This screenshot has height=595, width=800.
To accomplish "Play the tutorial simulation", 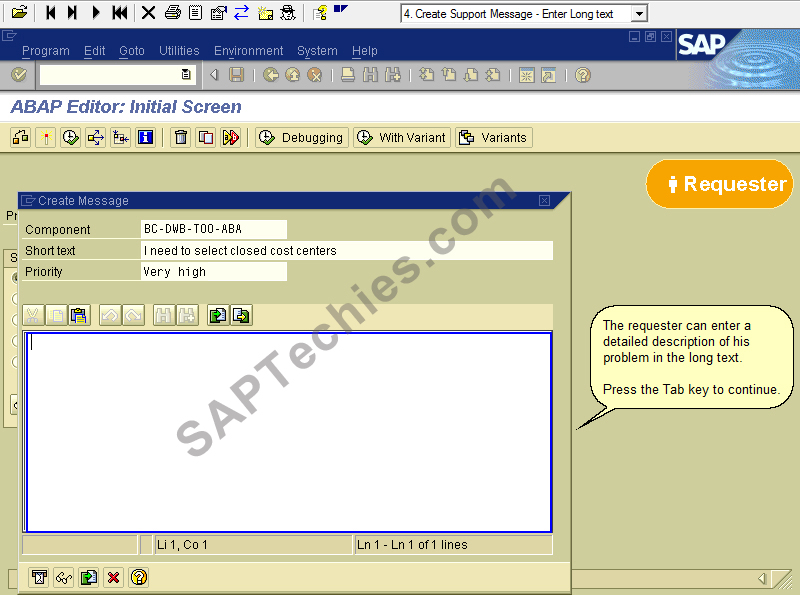I will pos(95,12).
